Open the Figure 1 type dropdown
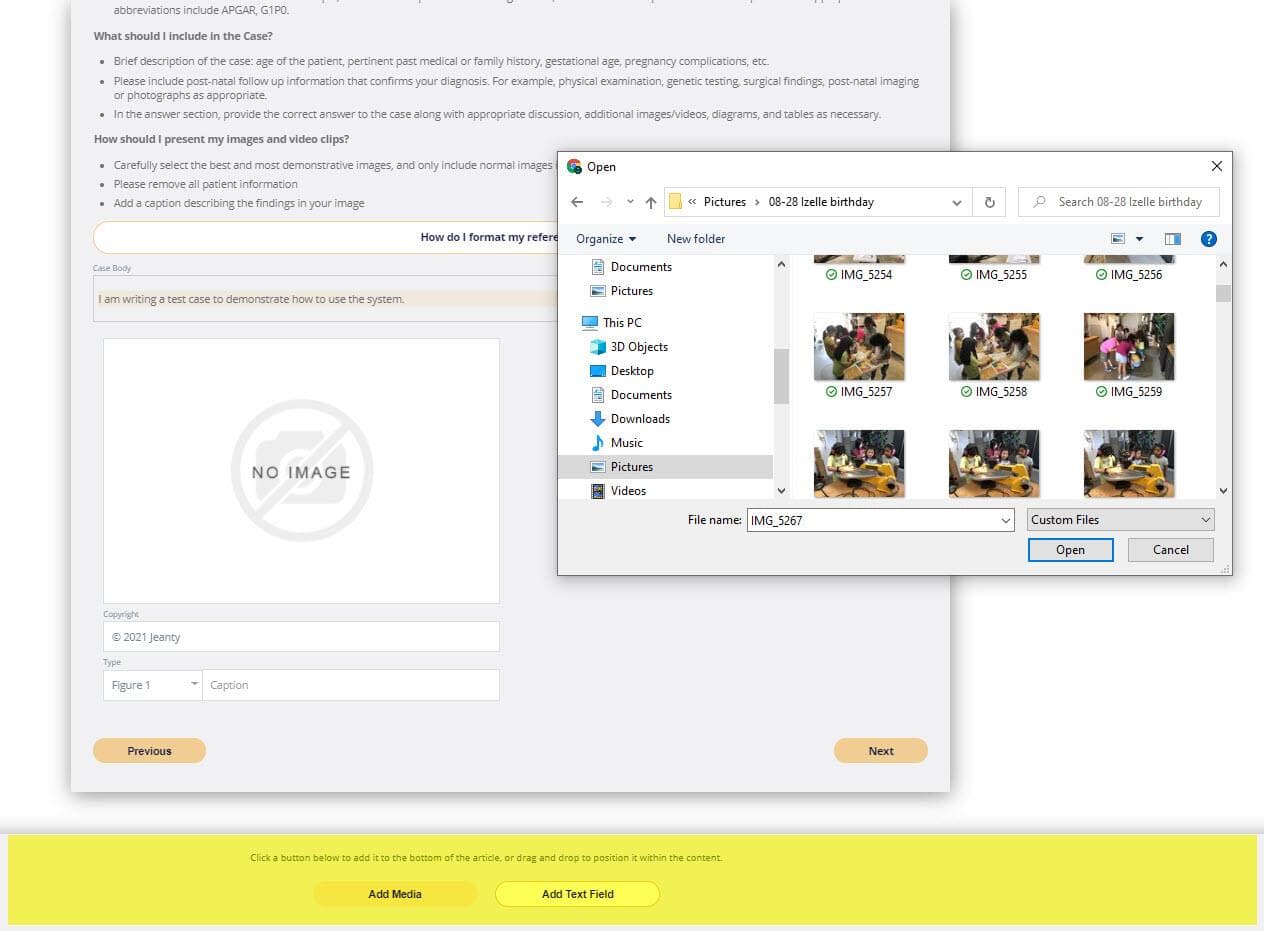 (x=153, y=685)
